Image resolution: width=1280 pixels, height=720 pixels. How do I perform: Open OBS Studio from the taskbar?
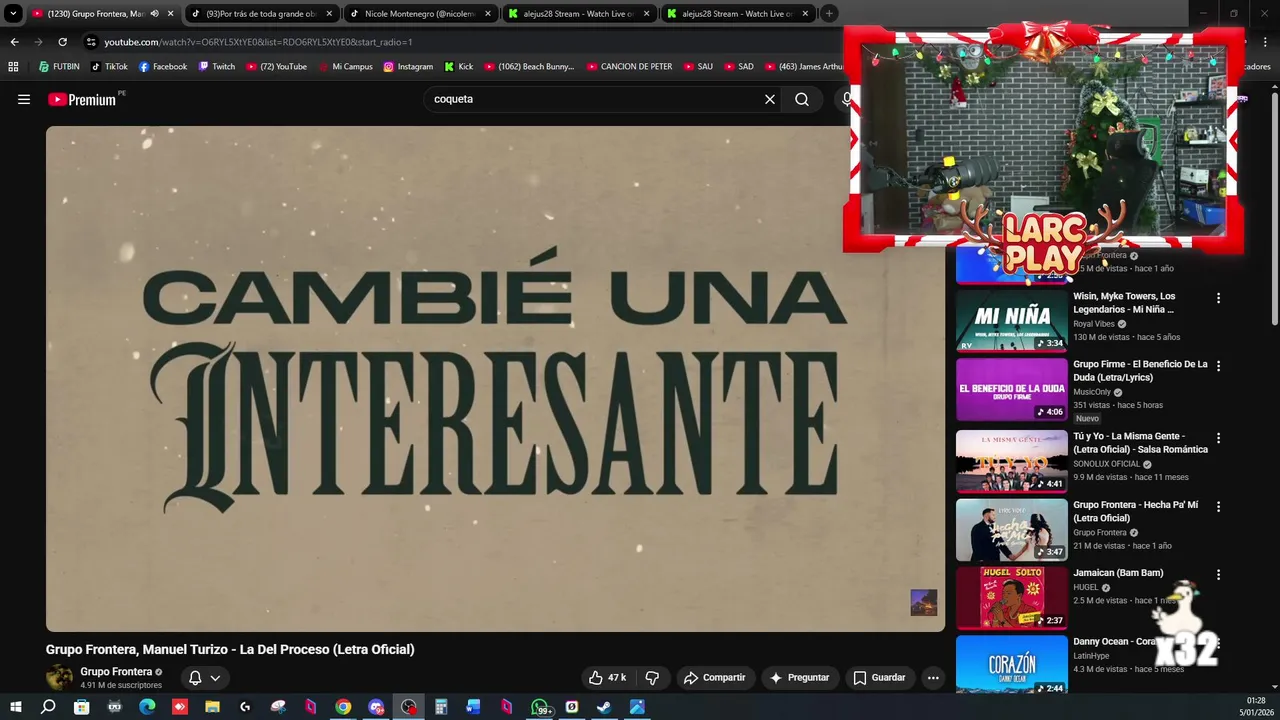pyautogui.click(x=409, y=707)
